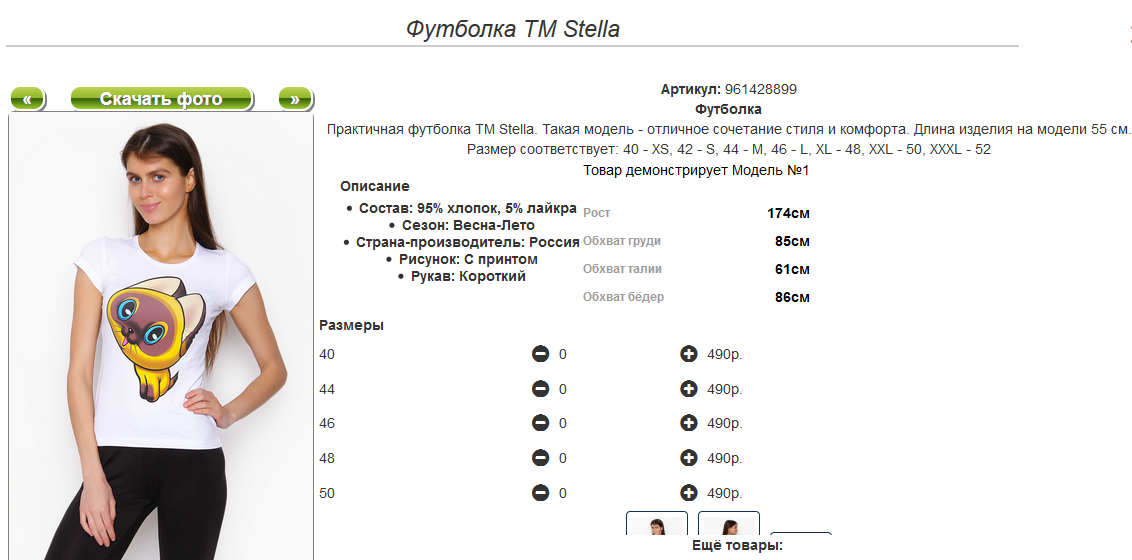Open first product thumbnail below sizes

(656, 522)
